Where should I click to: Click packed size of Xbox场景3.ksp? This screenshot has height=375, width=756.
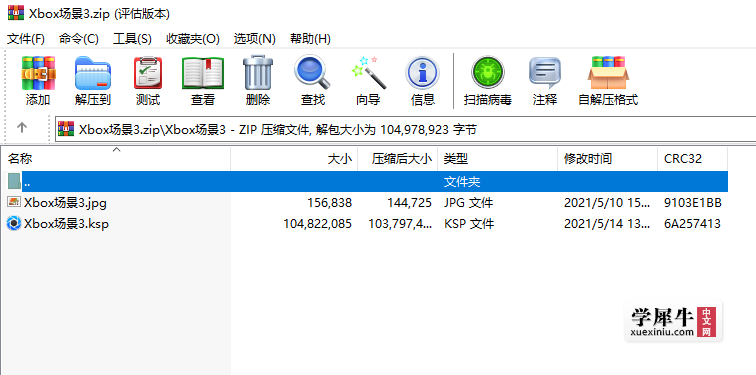[x=400, y=224]
